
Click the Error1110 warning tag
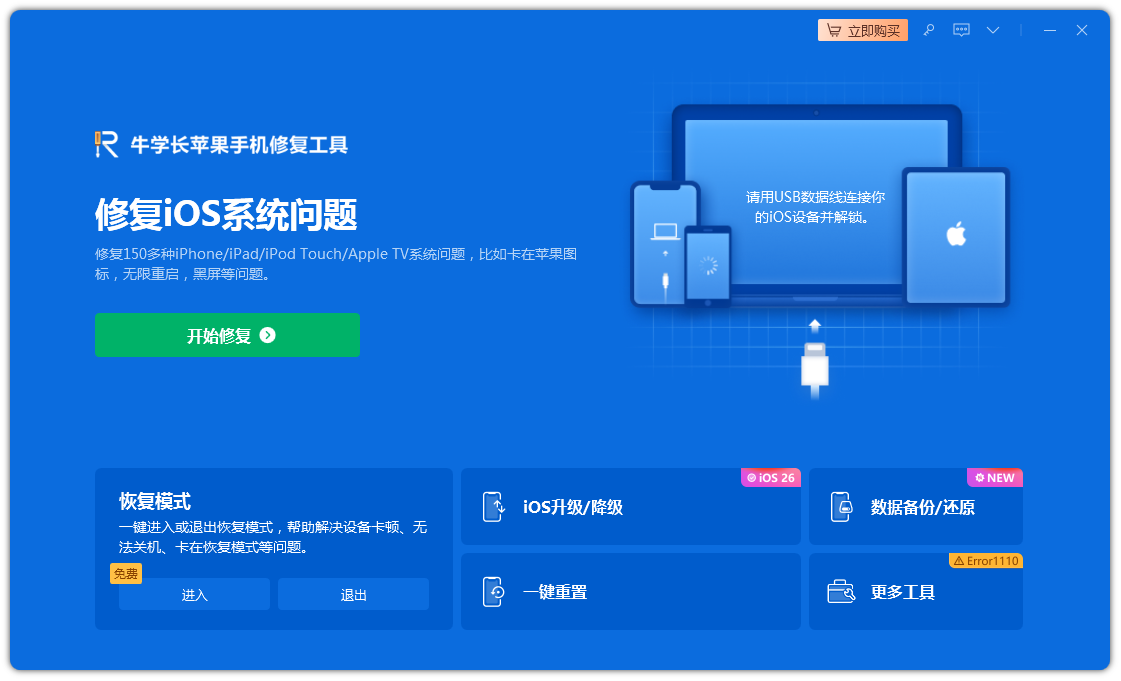click(x=985, y=561)
